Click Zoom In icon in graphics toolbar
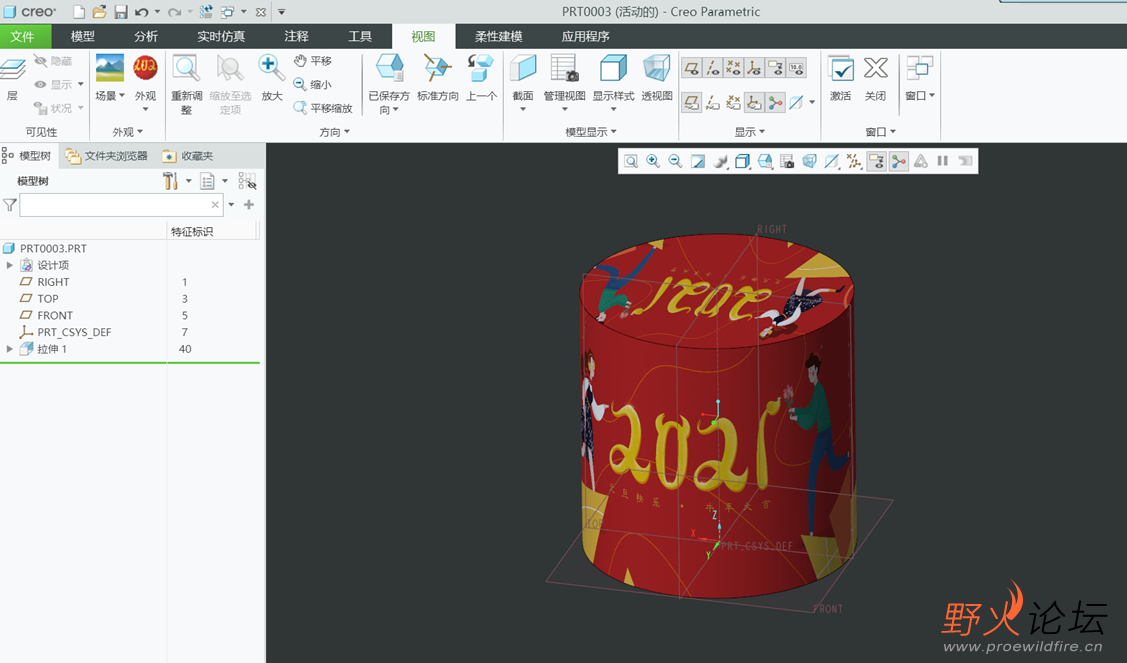1127x663 pixels. coord(653,161)
